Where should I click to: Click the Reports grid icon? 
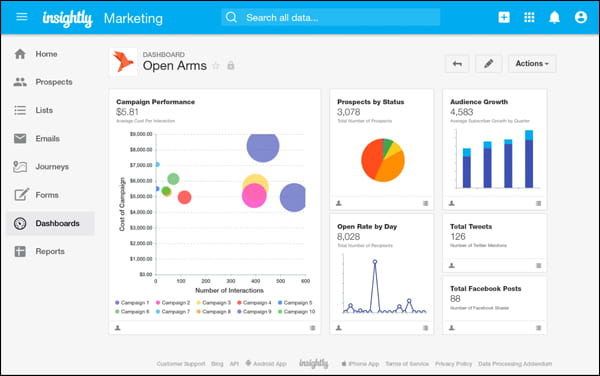point(20,251)
